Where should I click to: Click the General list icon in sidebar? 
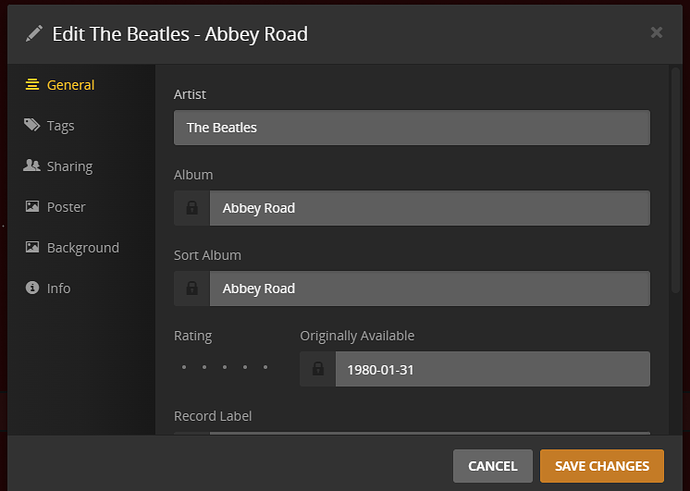point(32,85)
